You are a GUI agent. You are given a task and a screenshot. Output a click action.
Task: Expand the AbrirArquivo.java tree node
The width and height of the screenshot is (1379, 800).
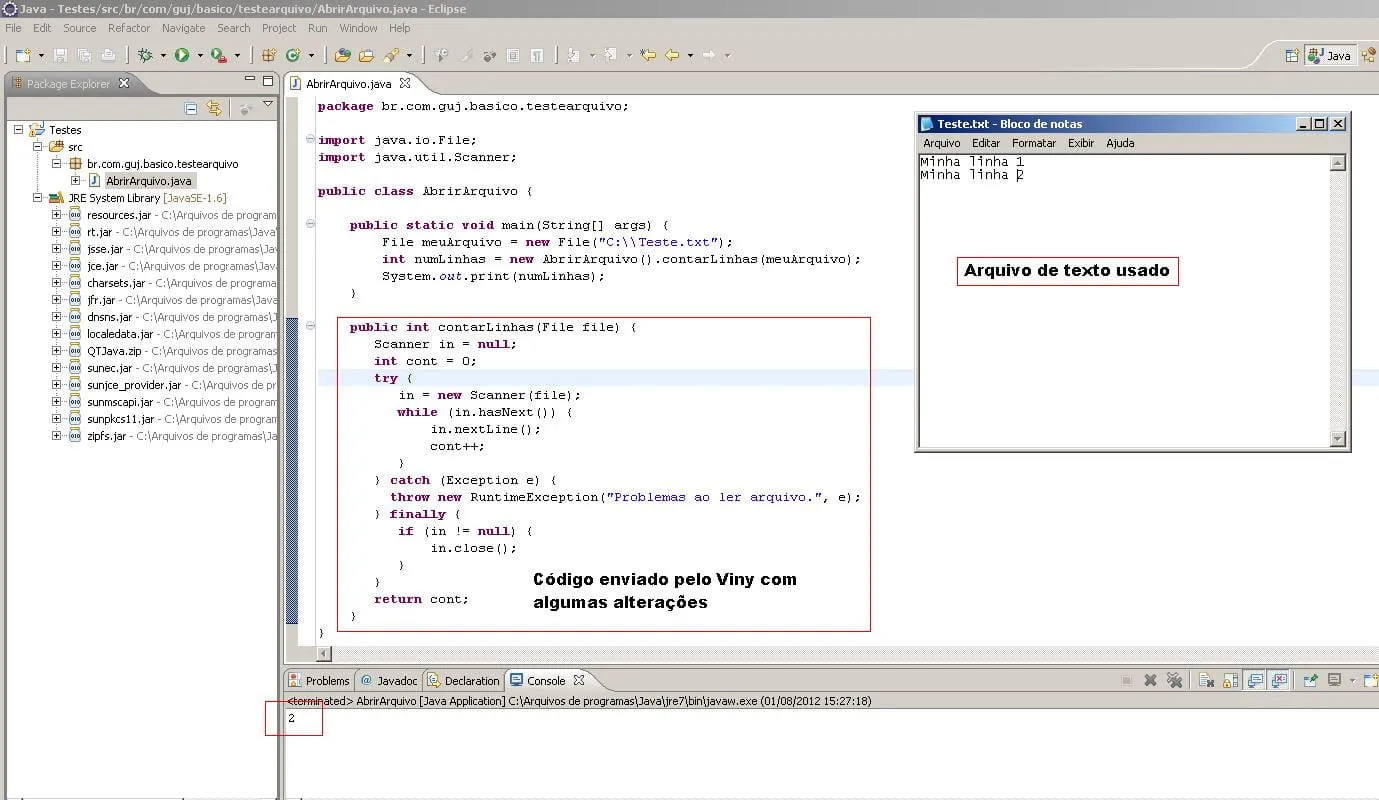click(76, 181)
